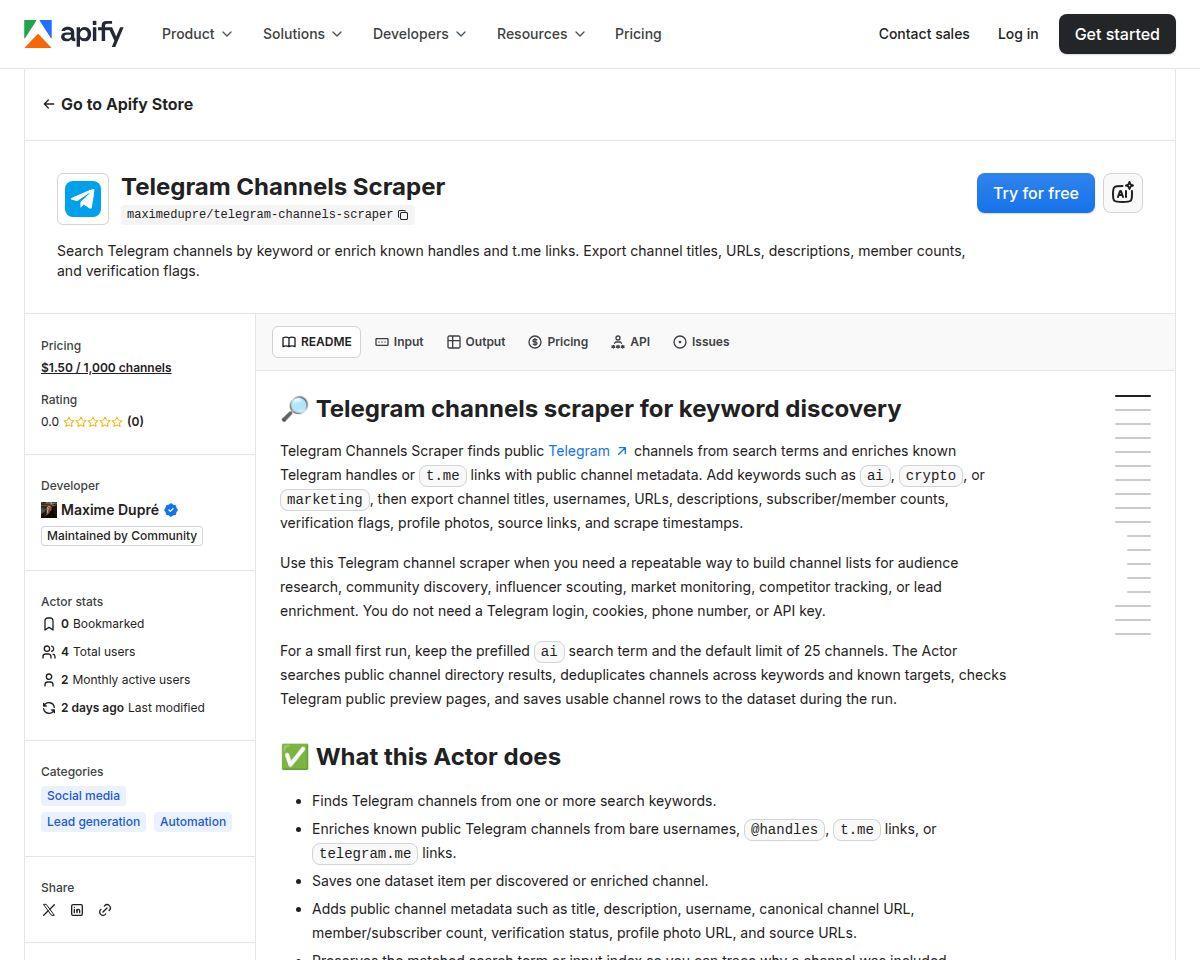This screenshot has width=1200, height=960.
Task: Expand the Resources menu
Action: pyautogui.click(x=541, y=34)
